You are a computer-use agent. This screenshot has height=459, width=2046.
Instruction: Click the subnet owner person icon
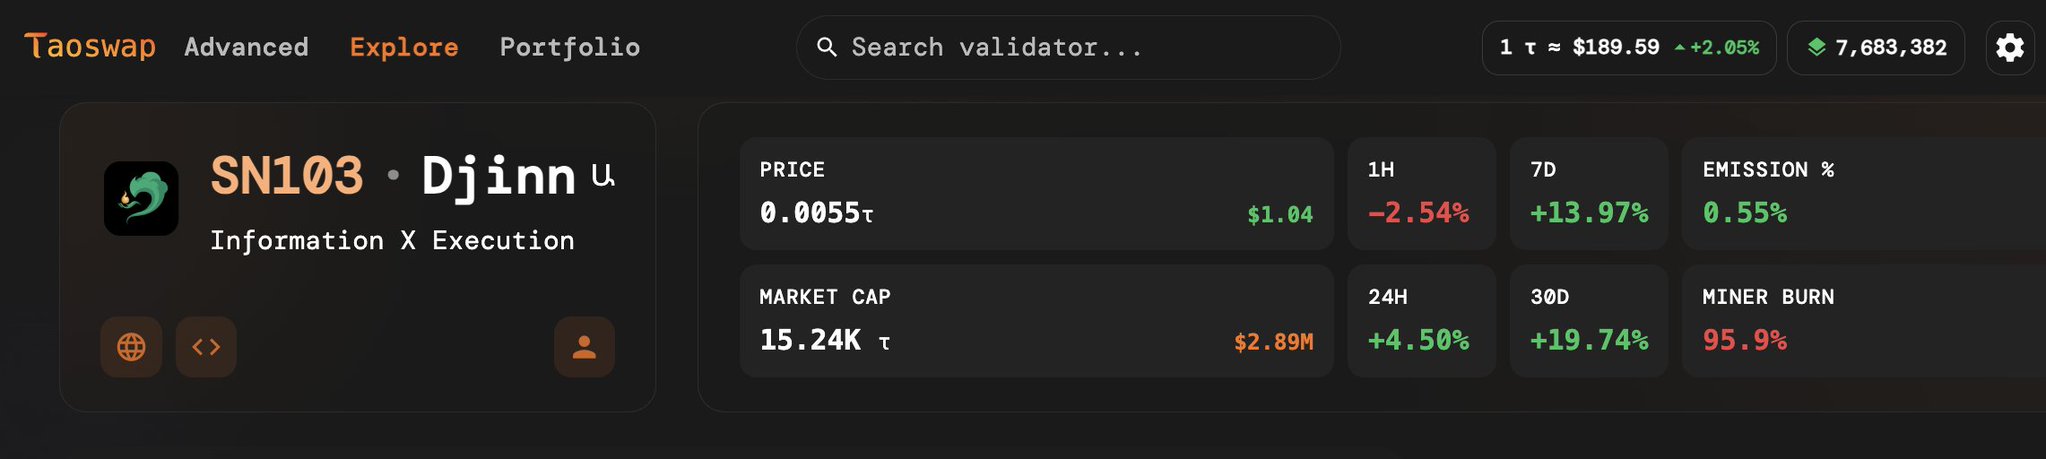[x=584, y=347]
